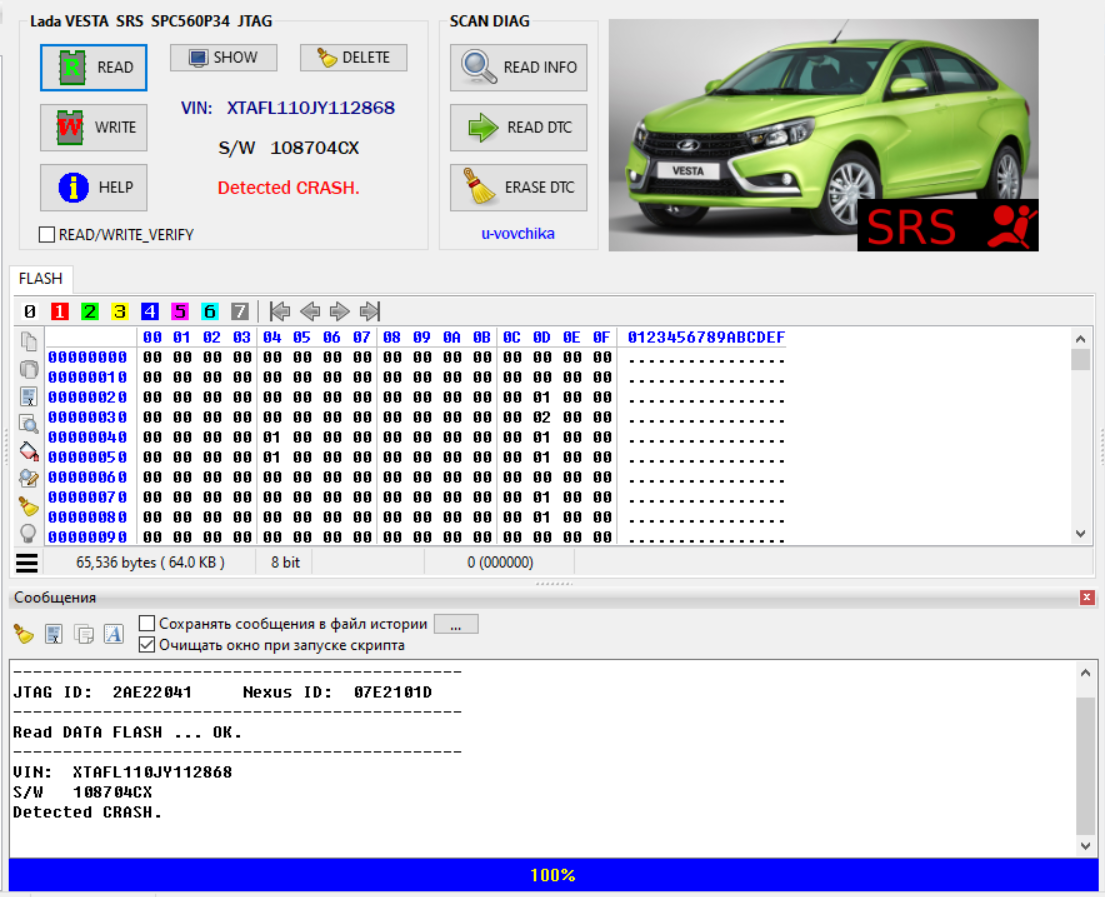Click the copy icon in hex editor sidebar

(x=28, y=341)
